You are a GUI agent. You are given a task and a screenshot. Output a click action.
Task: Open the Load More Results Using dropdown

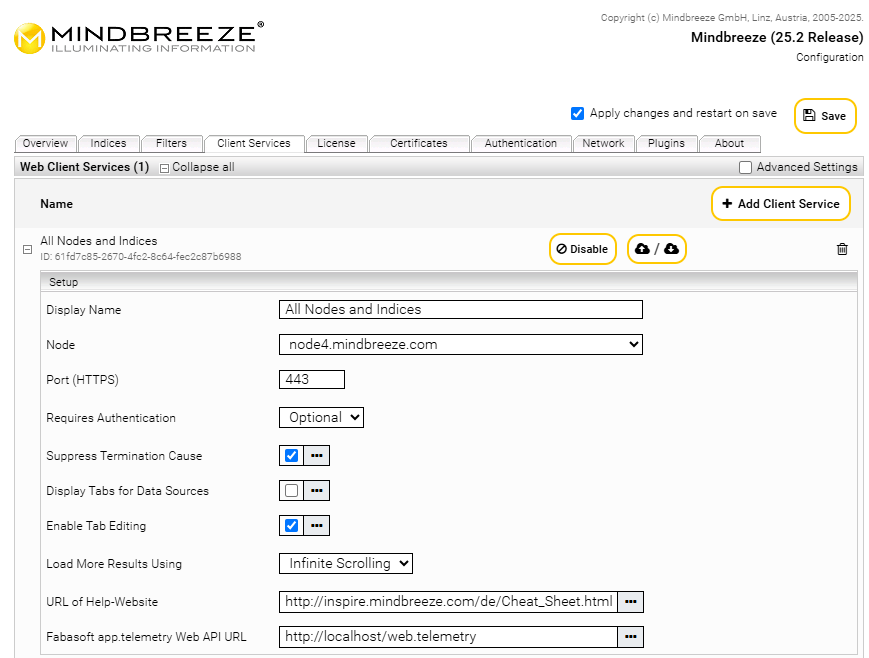(x=346, y=563)
